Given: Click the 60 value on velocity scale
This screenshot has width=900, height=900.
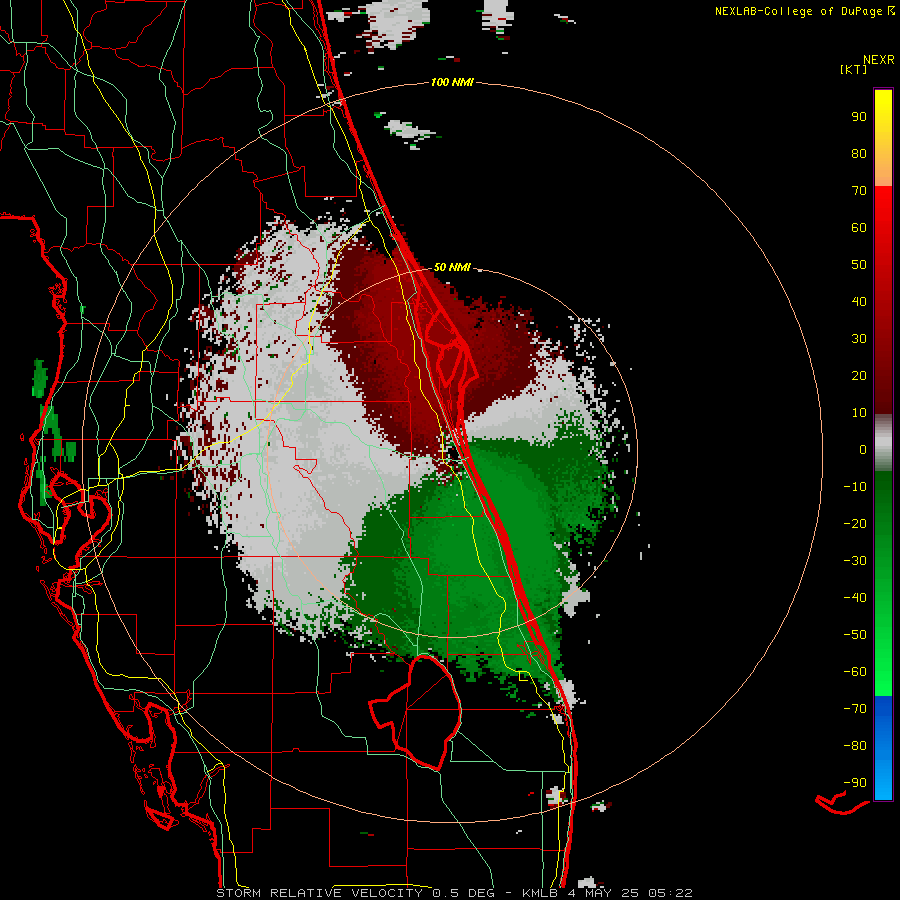Looking at the screenshot, I should point(859,228).
